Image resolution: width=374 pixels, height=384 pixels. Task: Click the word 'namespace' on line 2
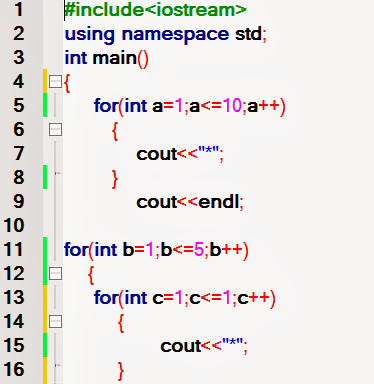175,35
